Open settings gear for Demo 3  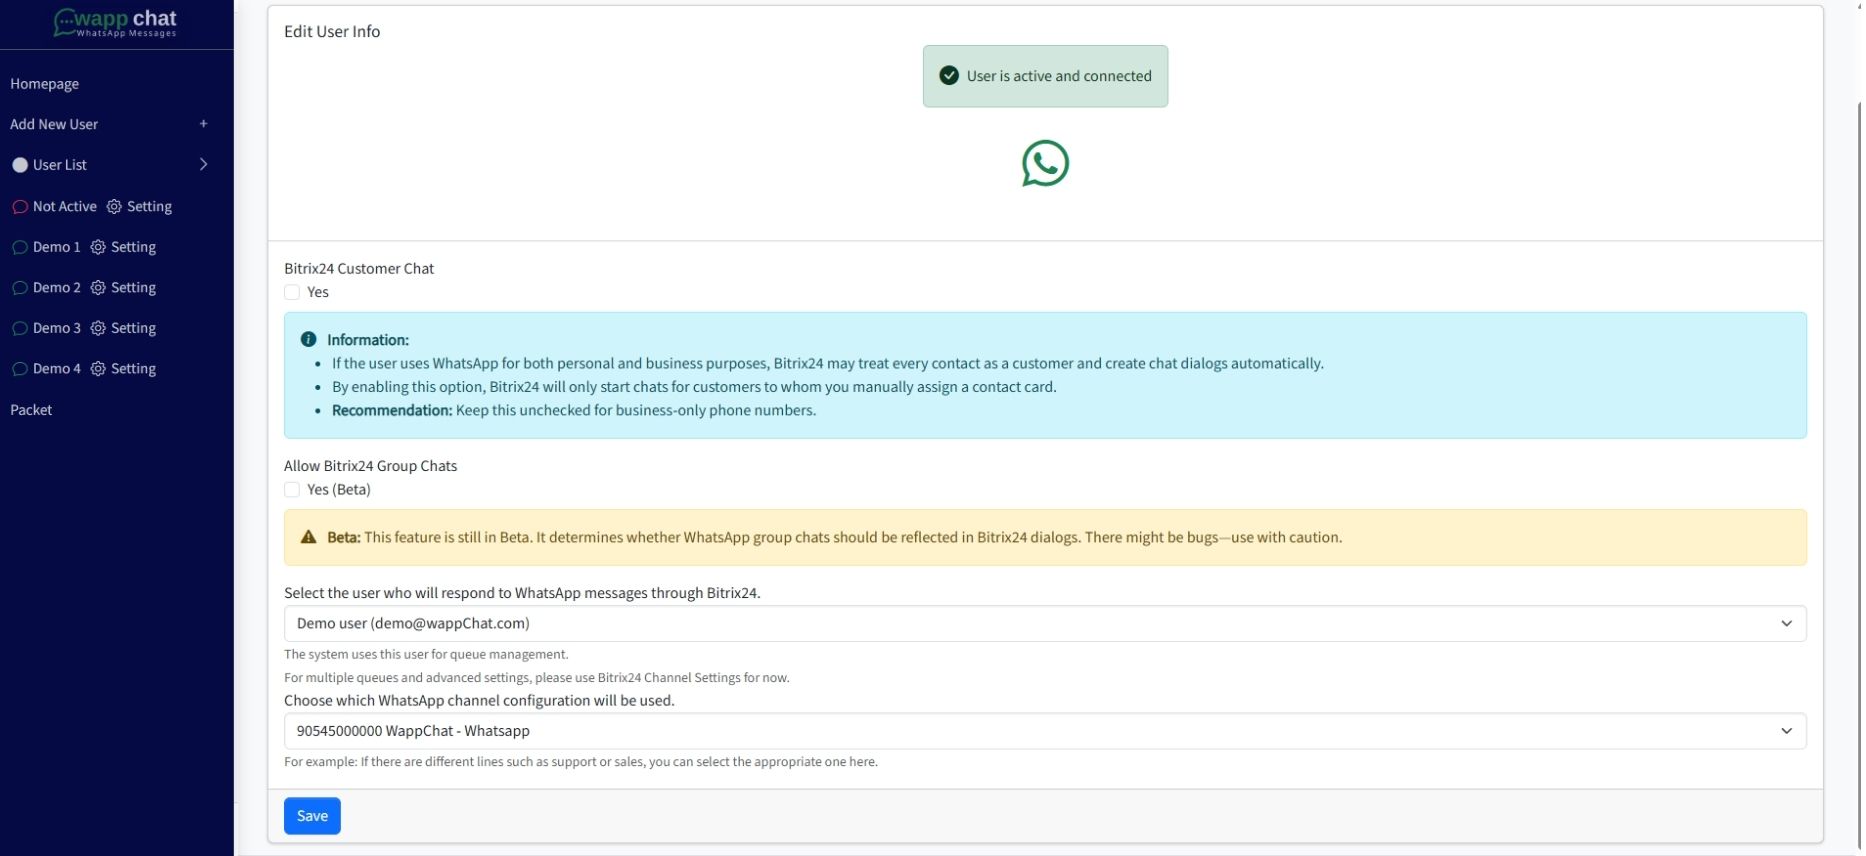pos(98,328)
